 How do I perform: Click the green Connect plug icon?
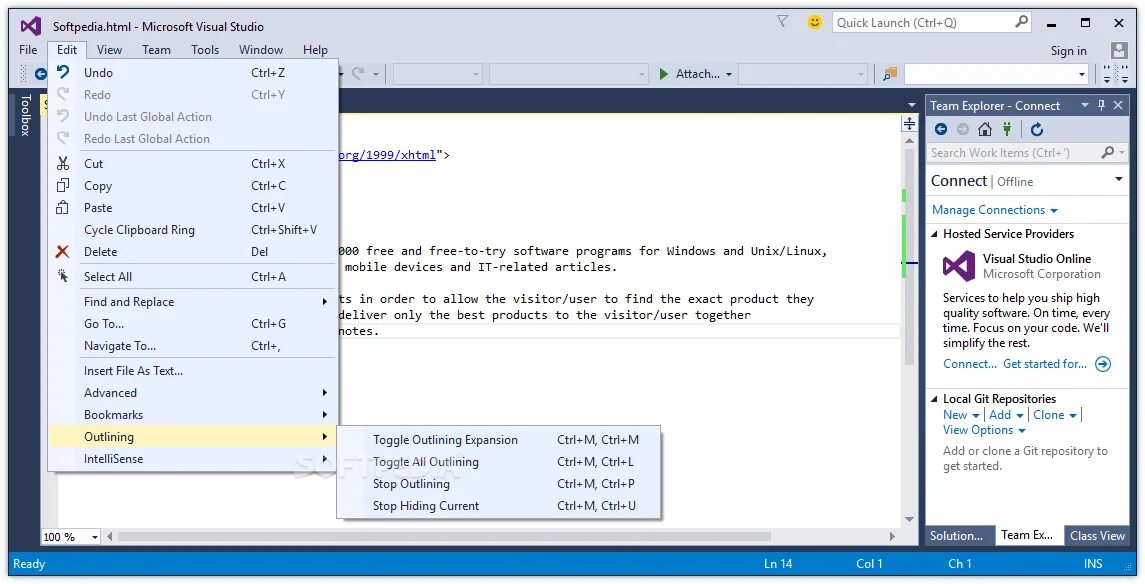[x=1007, y=129]
